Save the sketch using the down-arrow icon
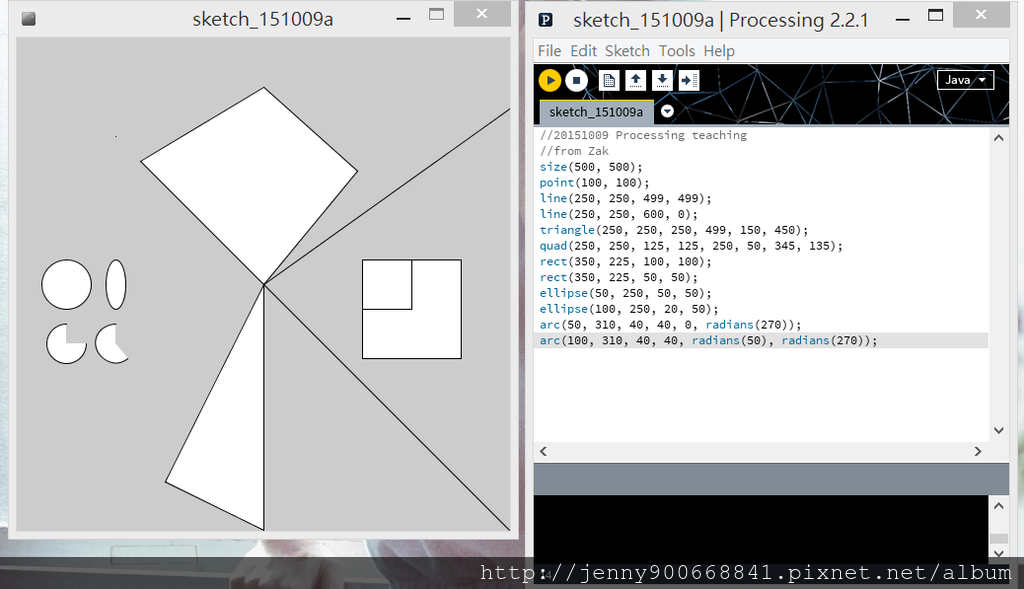 662,80
